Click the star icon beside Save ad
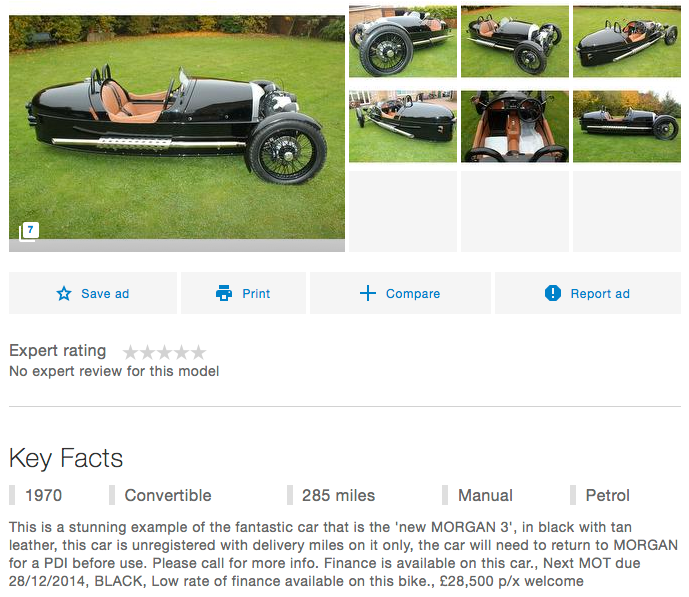Image resolution: width=689 pixels, height=597 pixels. point(64,293)
